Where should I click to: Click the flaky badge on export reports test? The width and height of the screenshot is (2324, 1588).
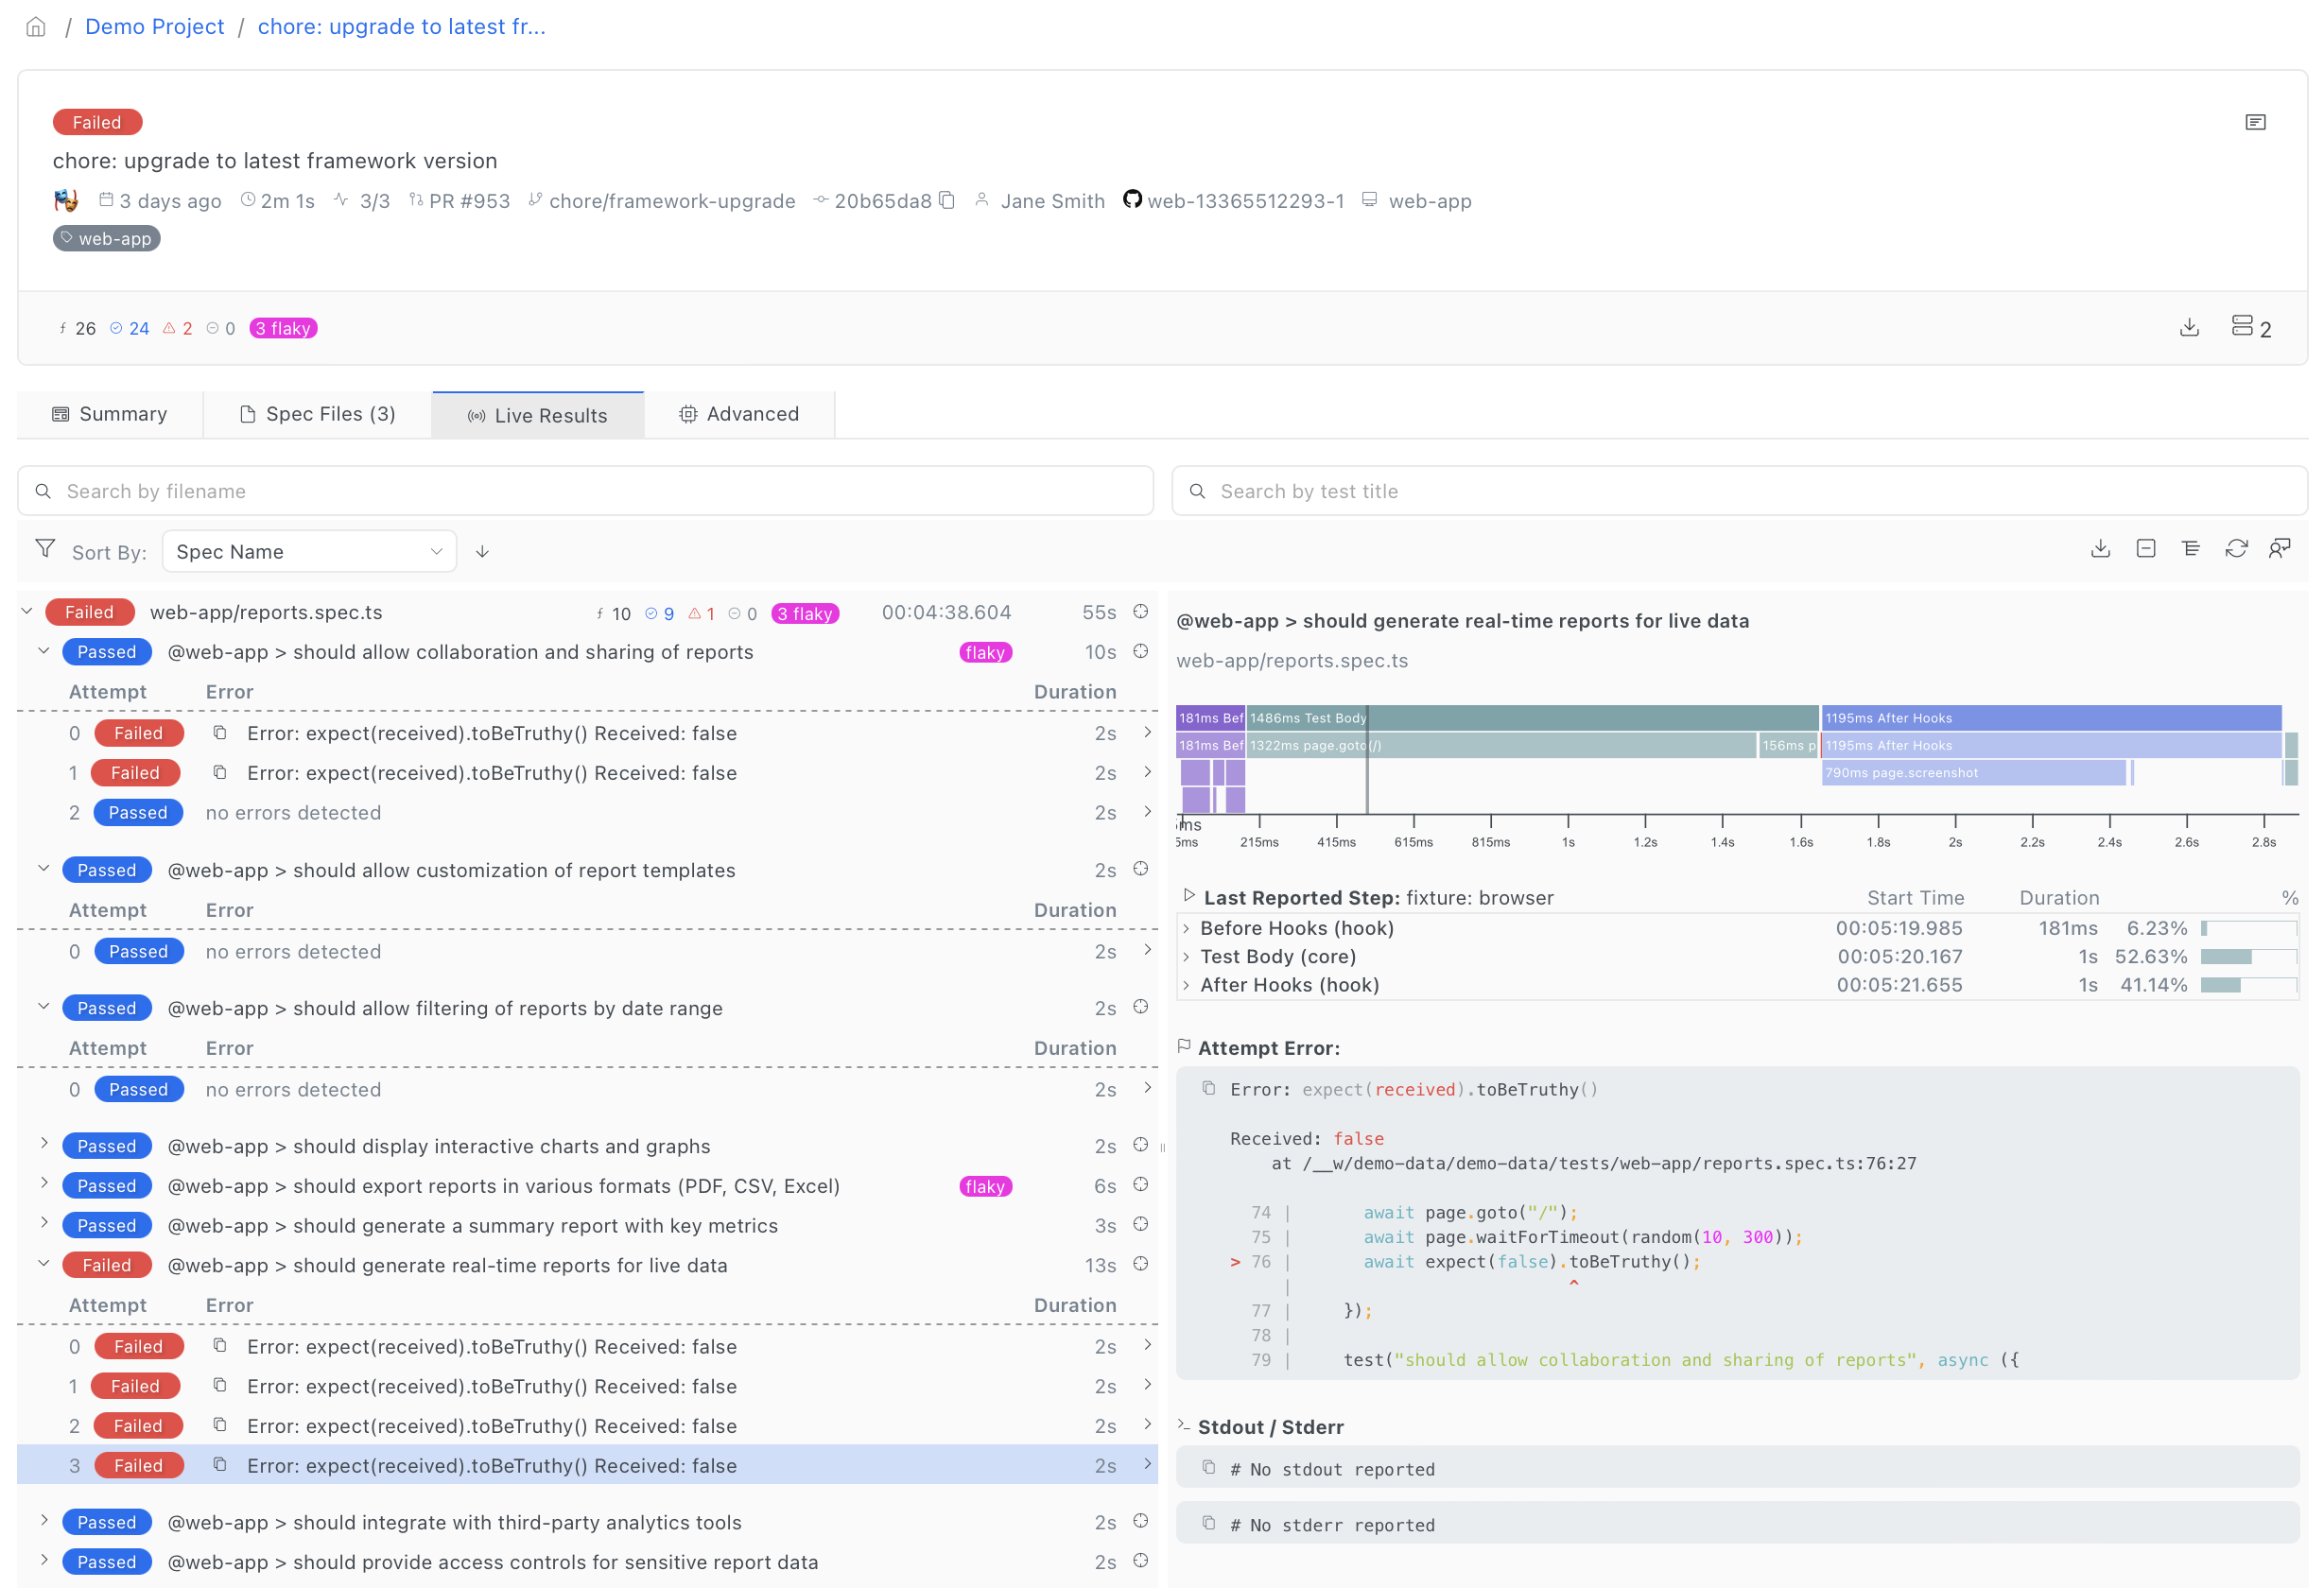point(985,1186)
